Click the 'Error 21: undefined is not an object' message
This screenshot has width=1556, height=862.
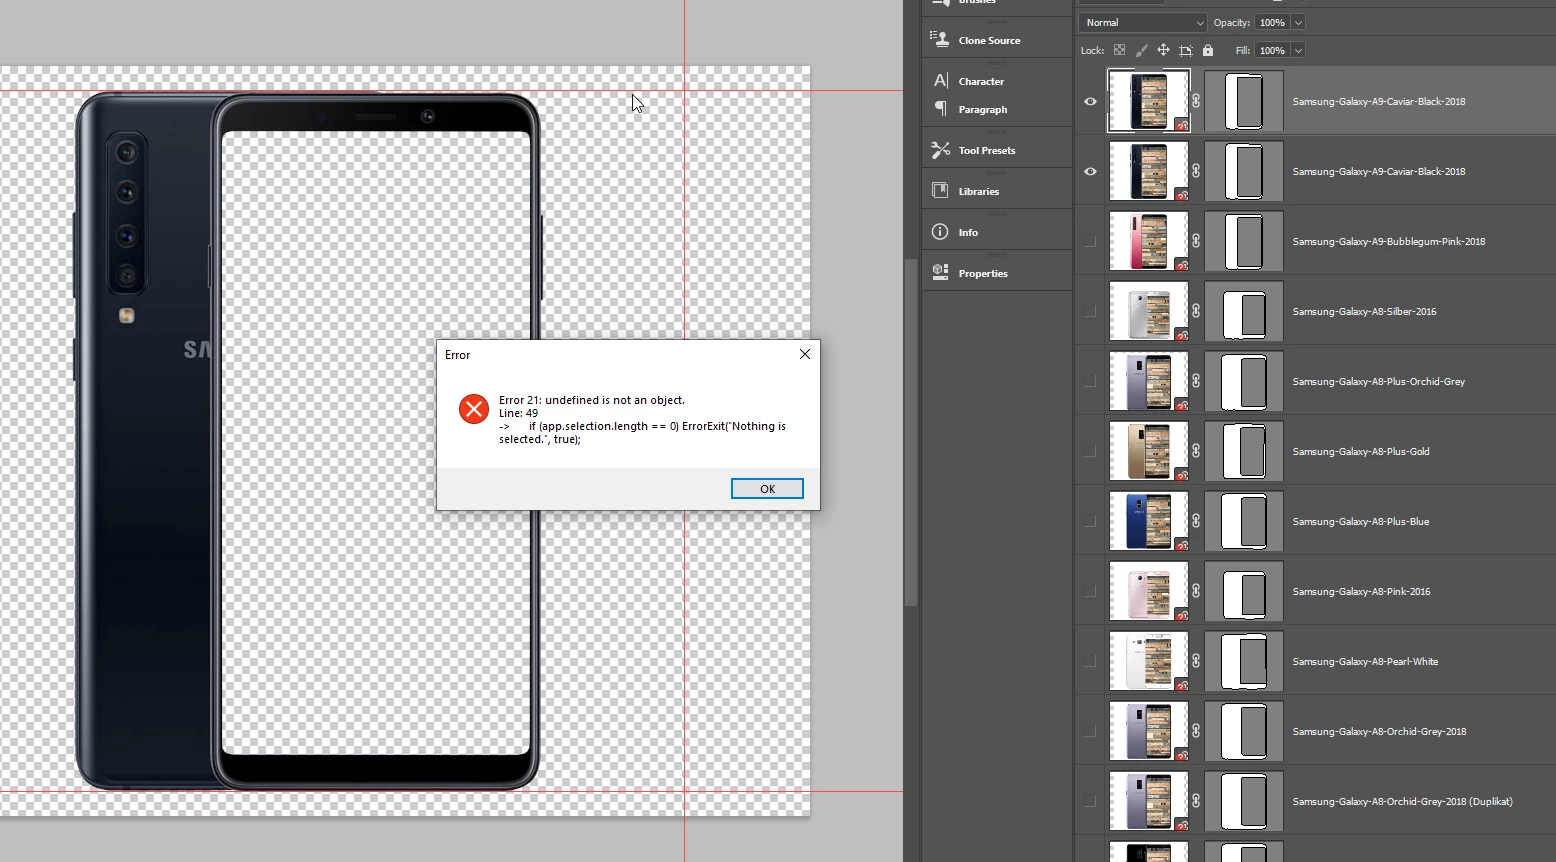click(x=592, y=400)
